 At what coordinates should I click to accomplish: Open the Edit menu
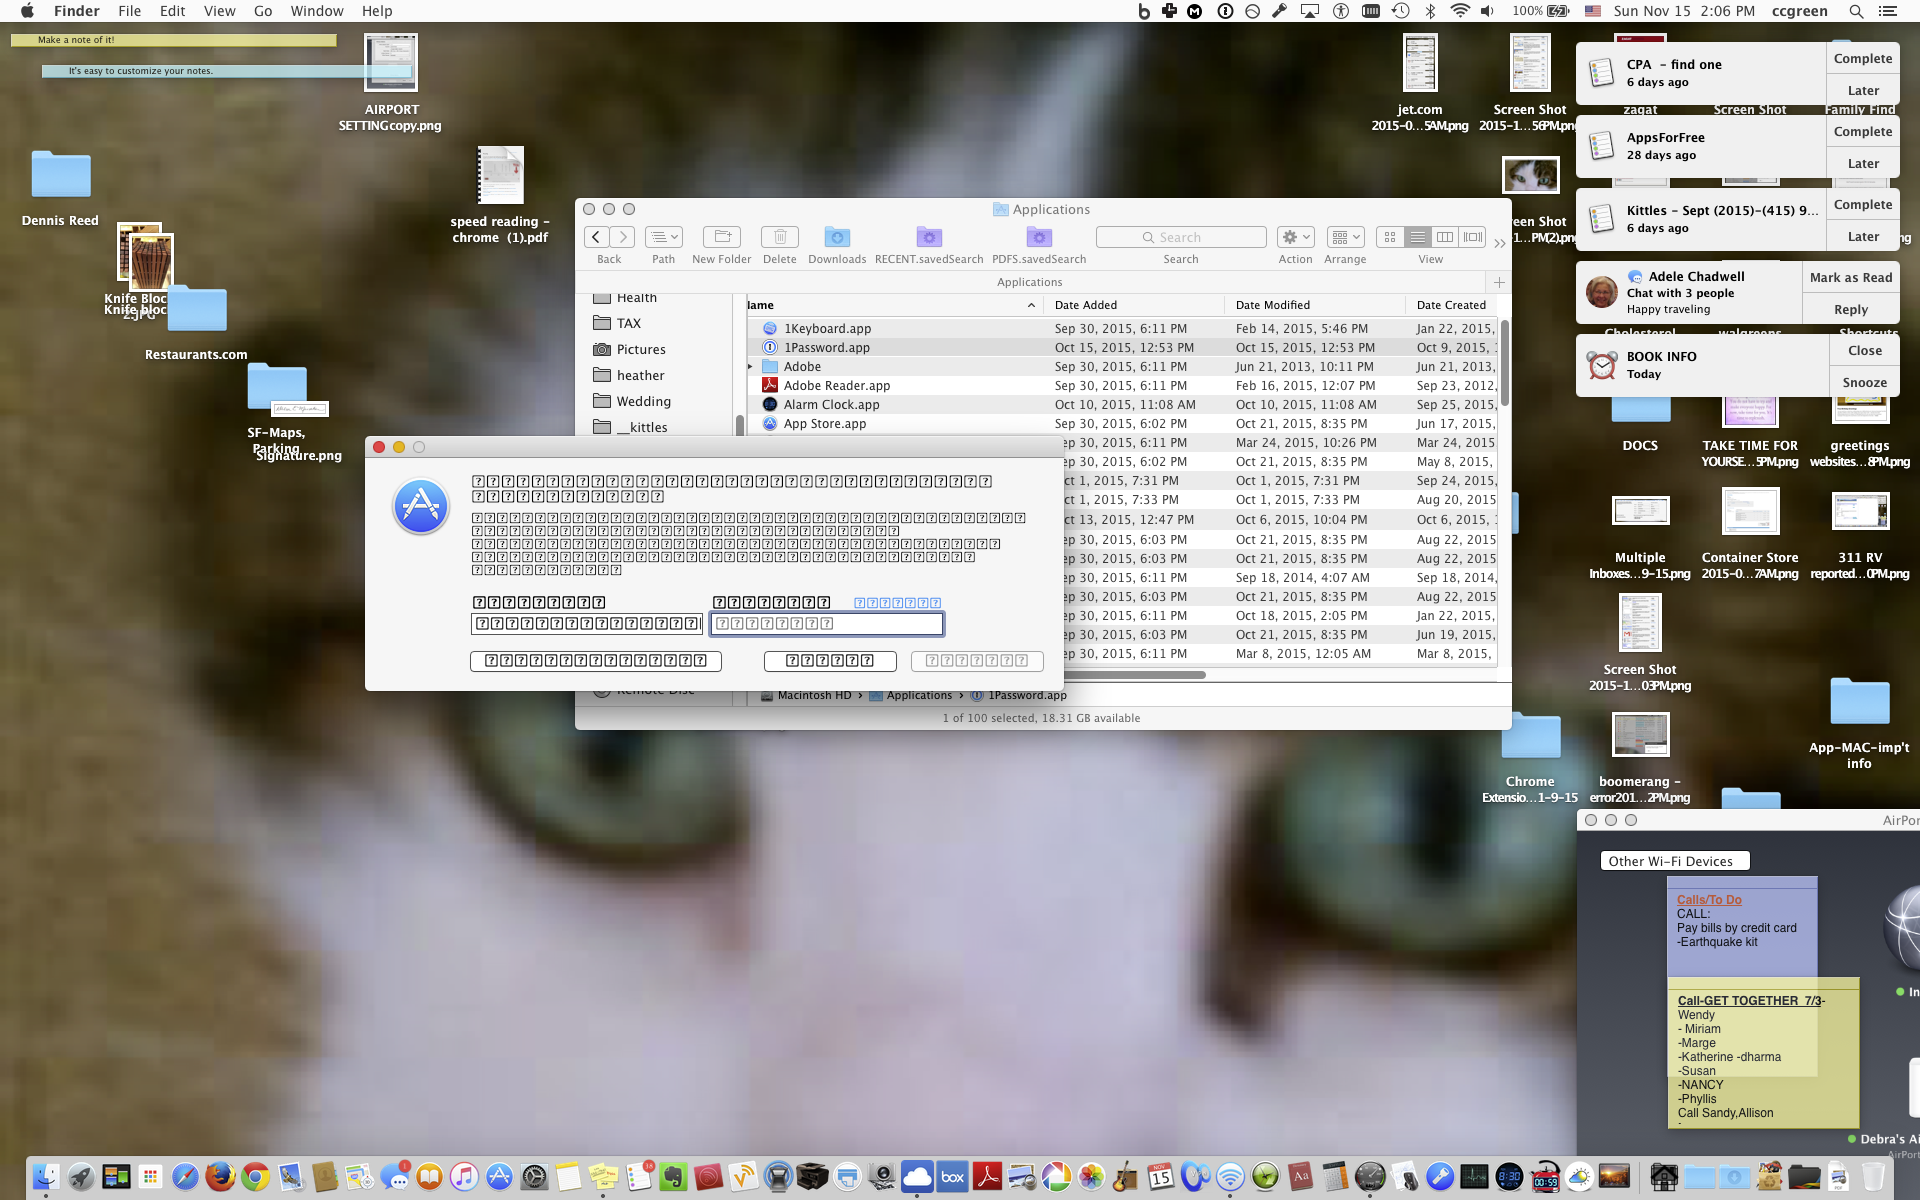click(173, 11)
